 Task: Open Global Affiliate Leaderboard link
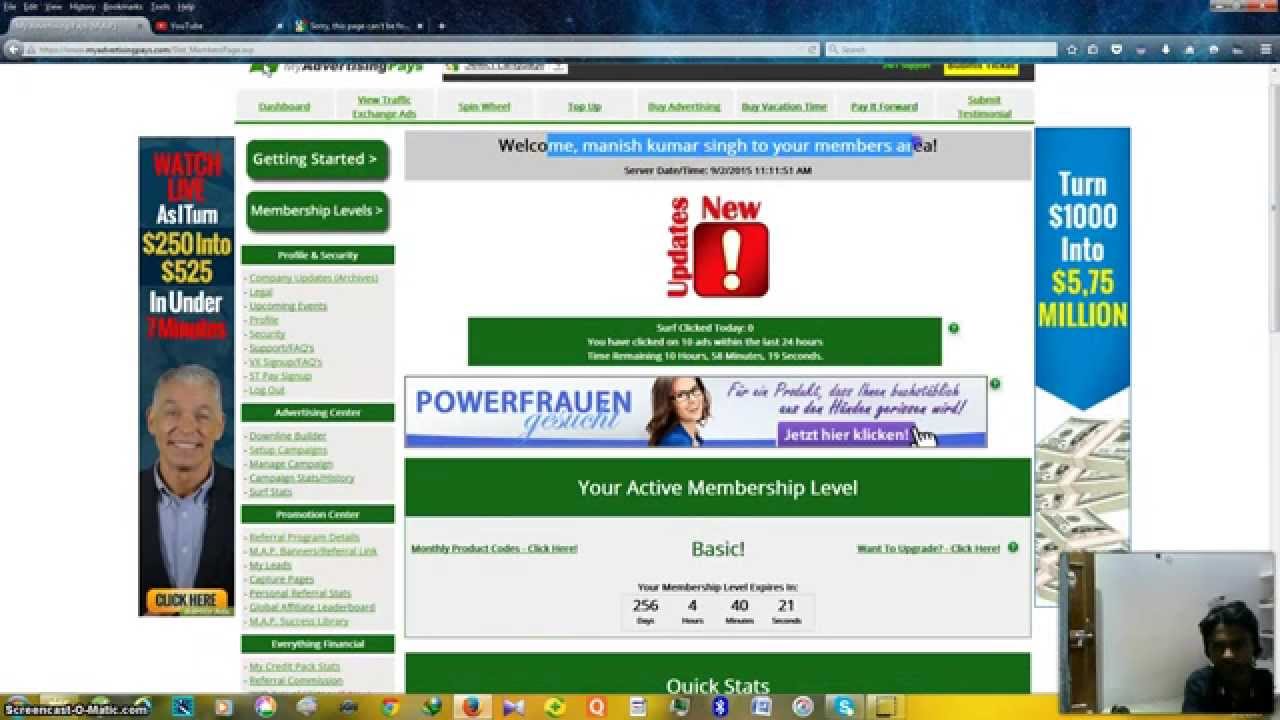pos(312,607)
